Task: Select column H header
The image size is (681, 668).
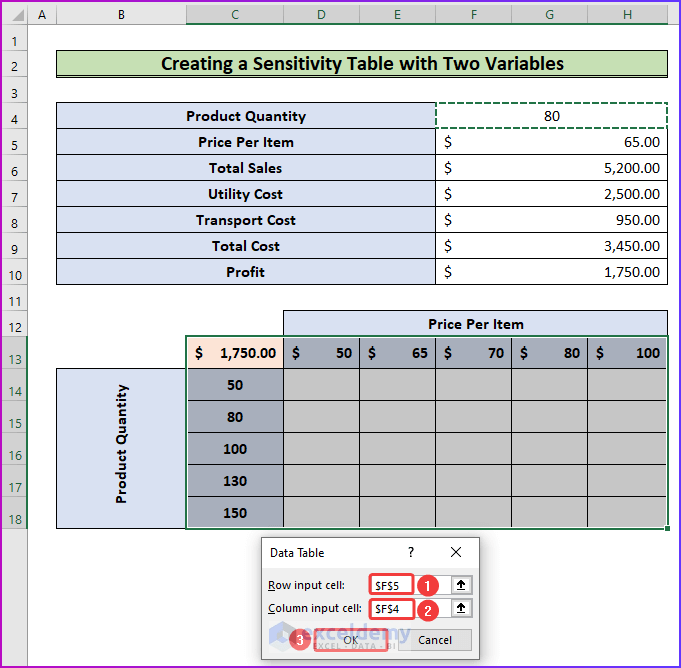Action: click(628, 15)
